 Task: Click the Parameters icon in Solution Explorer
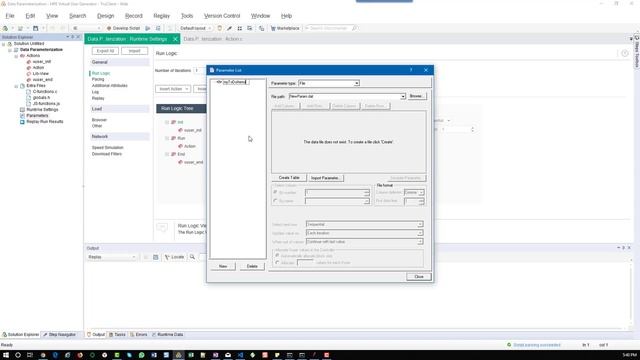[x=22, y=116]
